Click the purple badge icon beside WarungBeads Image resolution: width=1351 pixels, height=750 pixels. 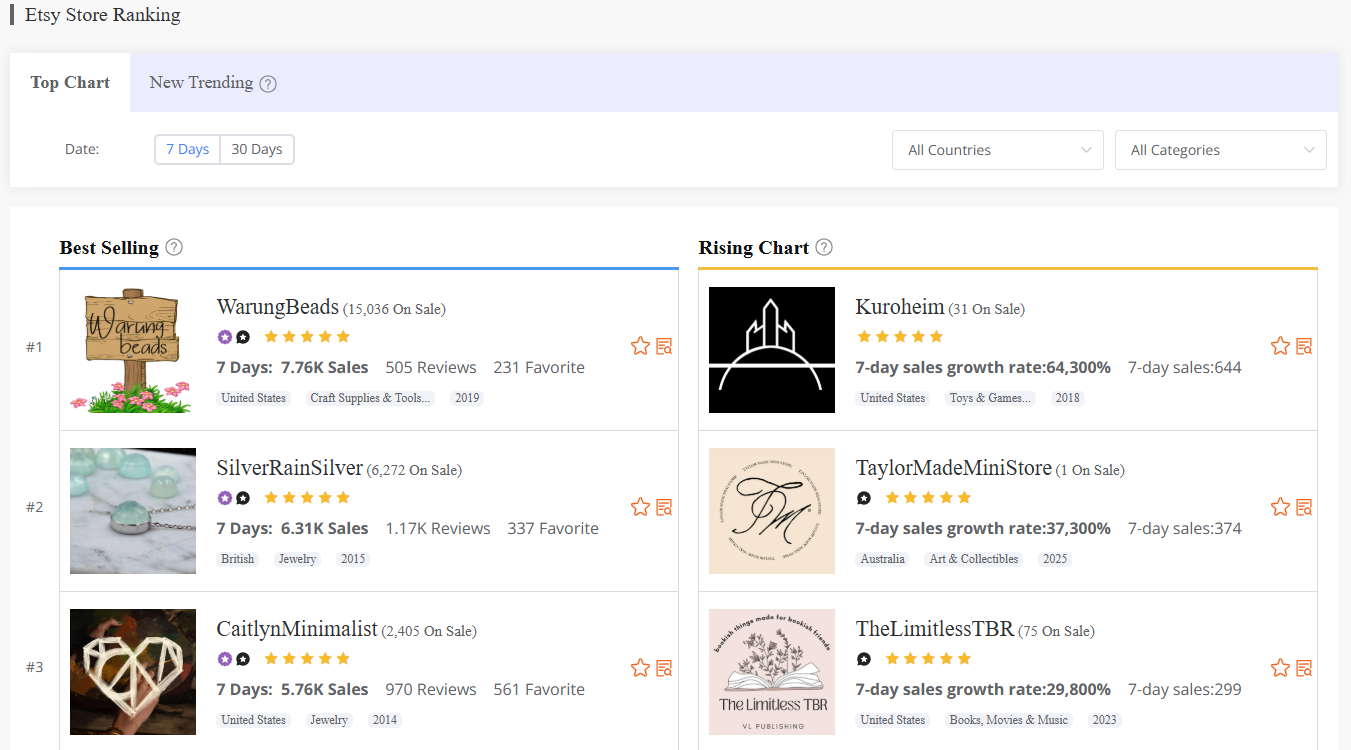(x=223, y=337)
